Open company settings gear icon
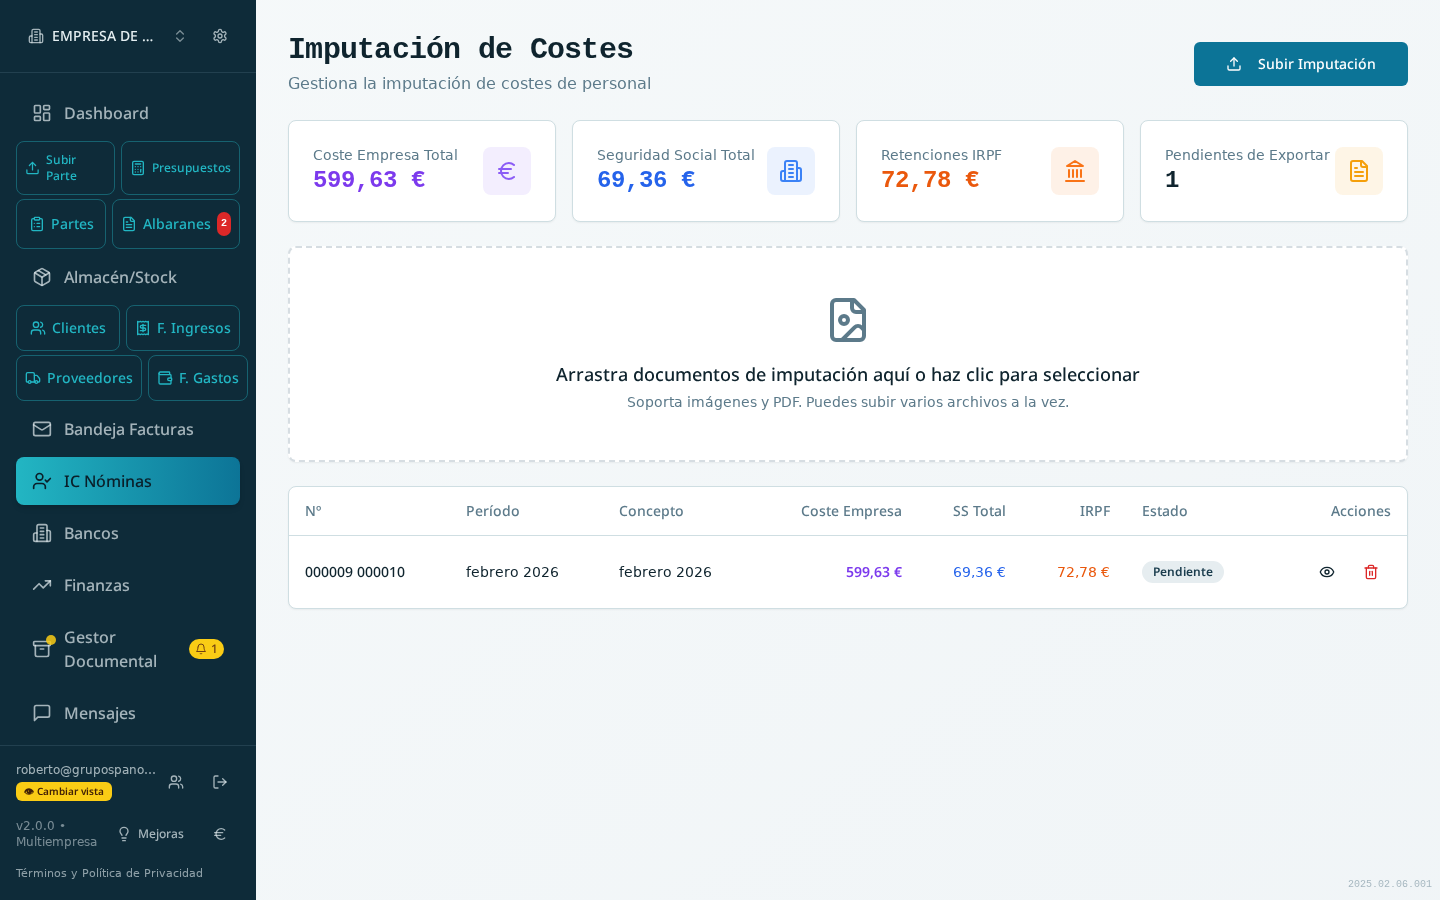Screen dimensions: 1440x900 tap(220, 36)
